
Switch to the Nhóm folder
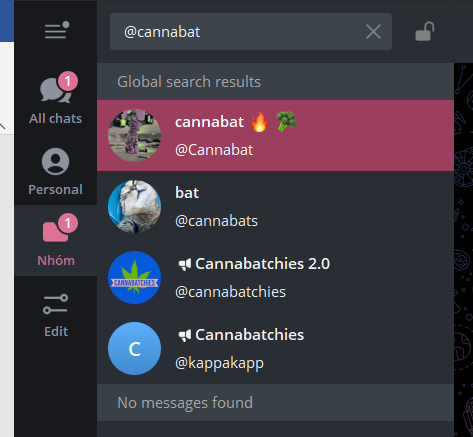point(56,240)
